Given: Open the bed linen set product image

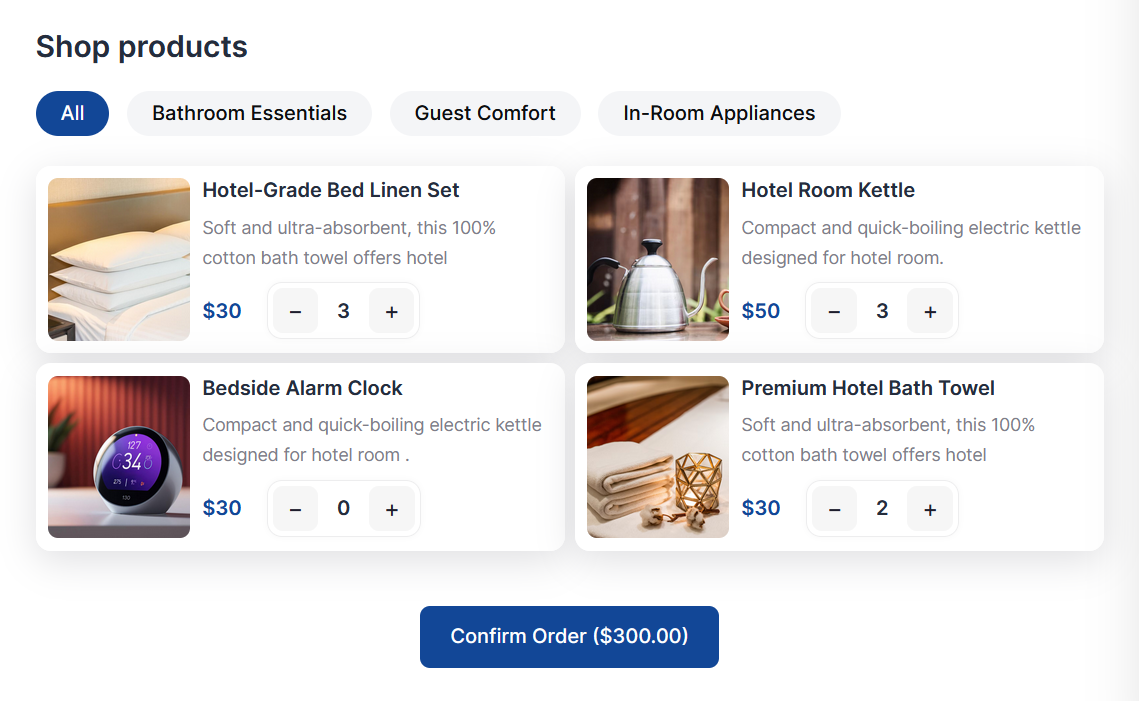Looking at the screenshot, I should pyautogui.click(x=119, y=259).
